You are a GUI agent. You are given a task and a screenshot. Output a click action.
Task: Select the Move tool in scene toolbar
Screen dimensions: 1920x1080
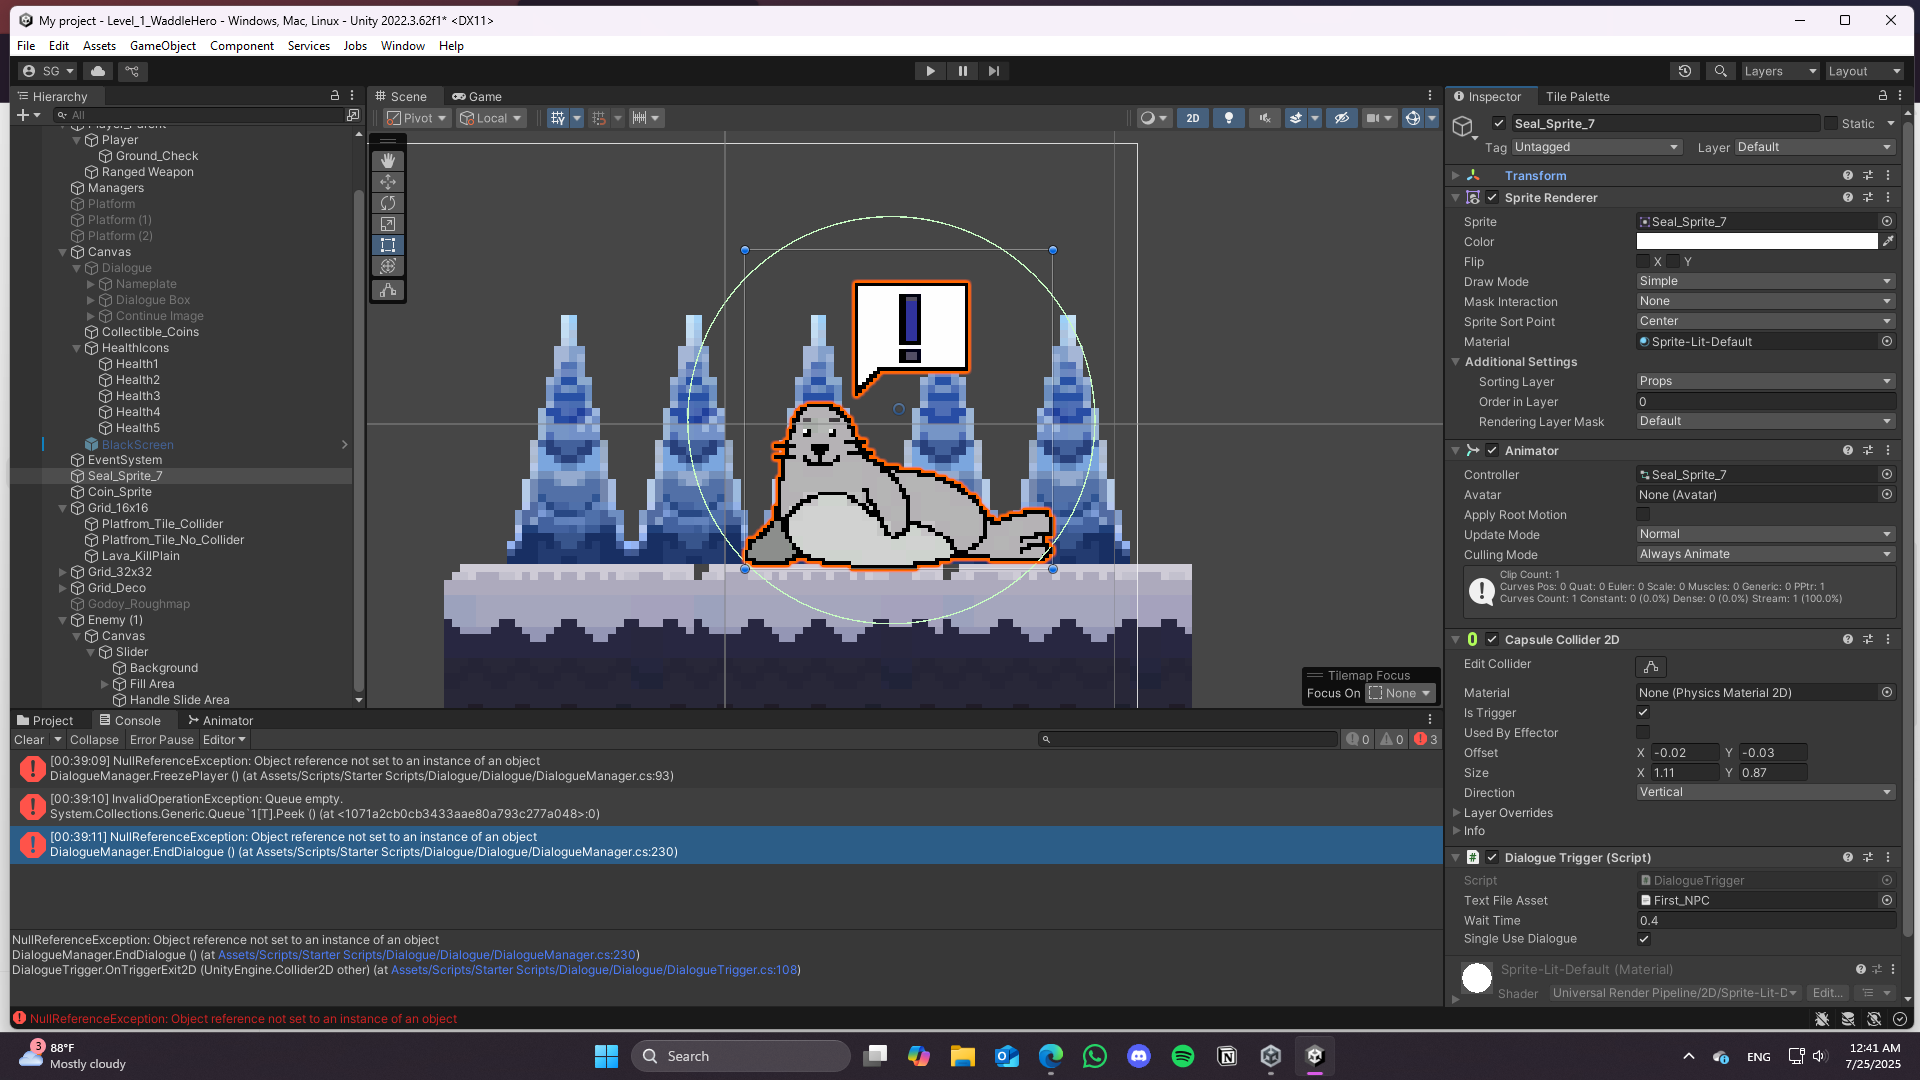tap(388, 182)
